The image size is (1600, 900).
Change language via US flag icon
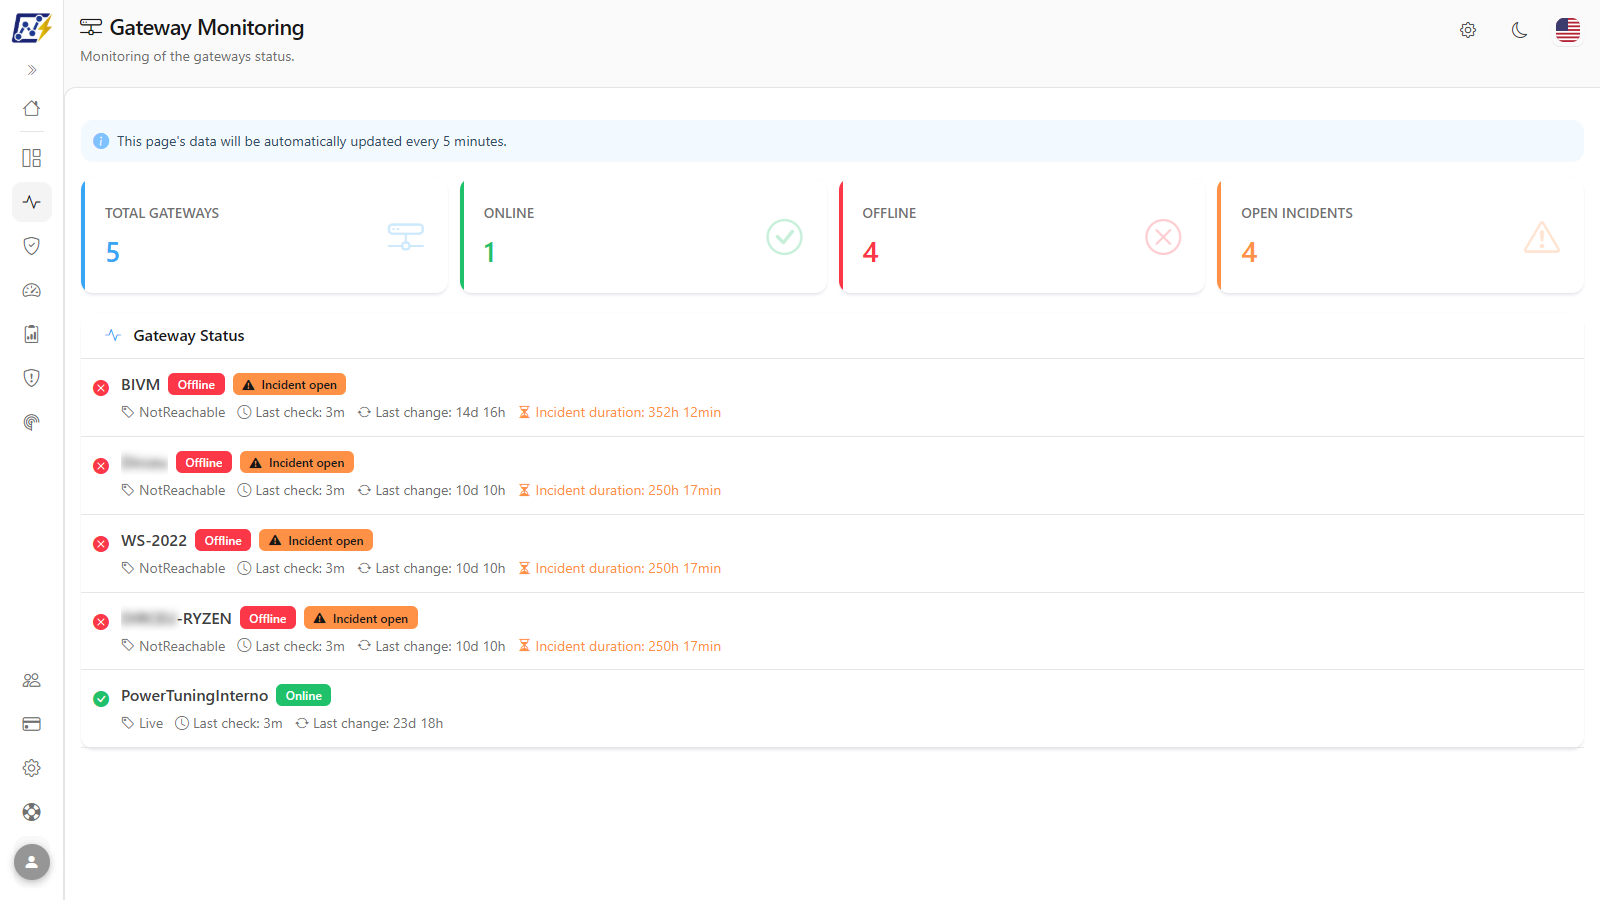point(1568,30)
